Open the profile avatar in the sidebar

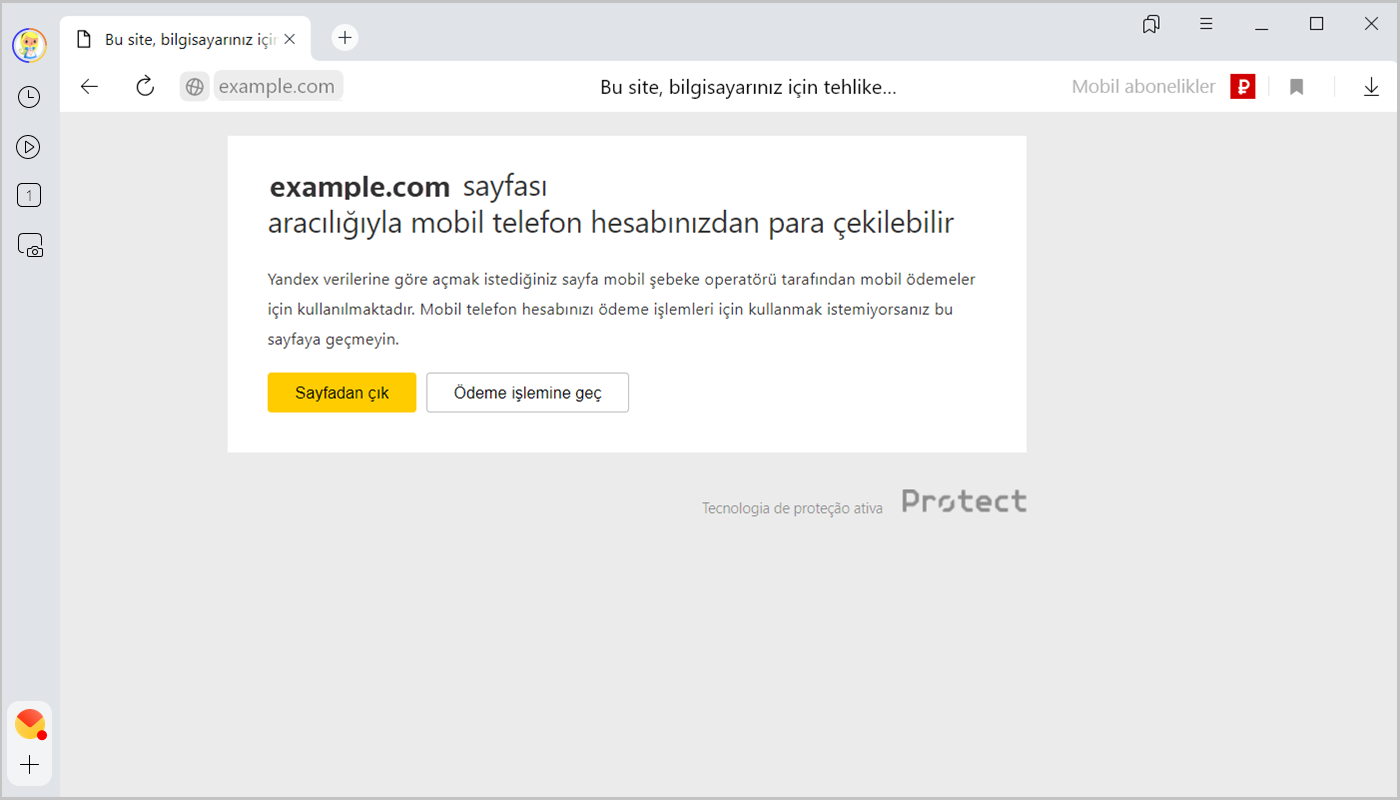[29, 45]
